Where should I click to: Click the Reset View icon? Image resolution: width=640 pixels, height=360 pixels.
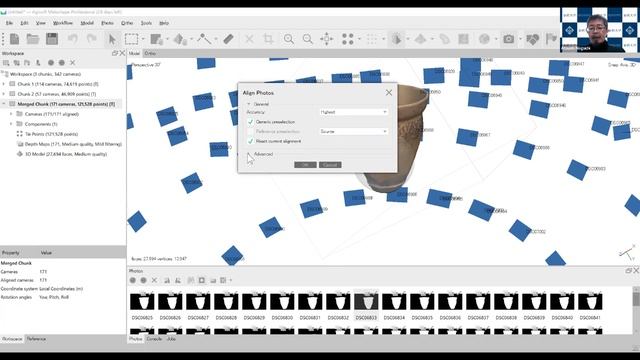tap(327, 39)
